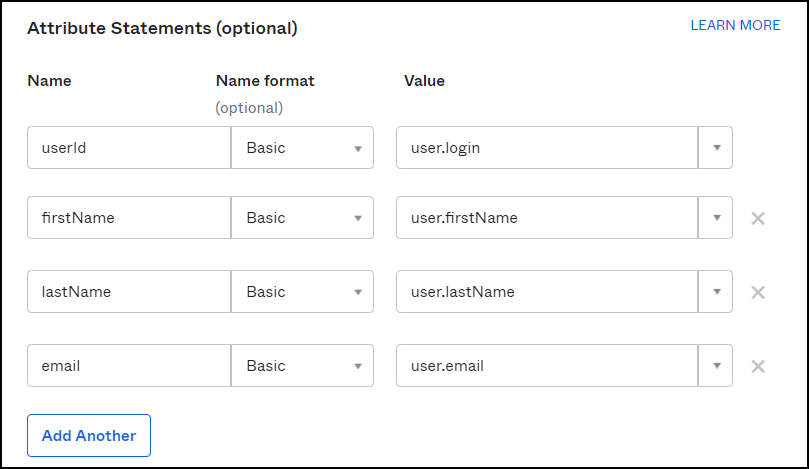Expand value options arrow for user.email
Viewport: 809px width, 469px height.
coord(716,366)
